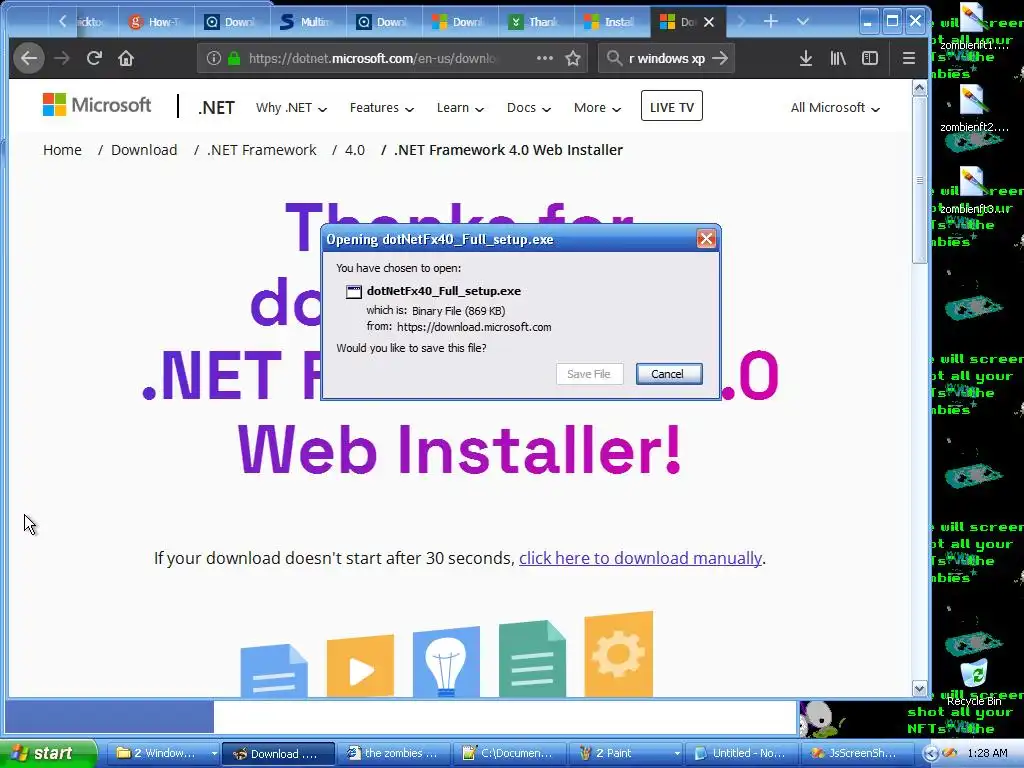Bookmark this page with star icon

(573, 58)
